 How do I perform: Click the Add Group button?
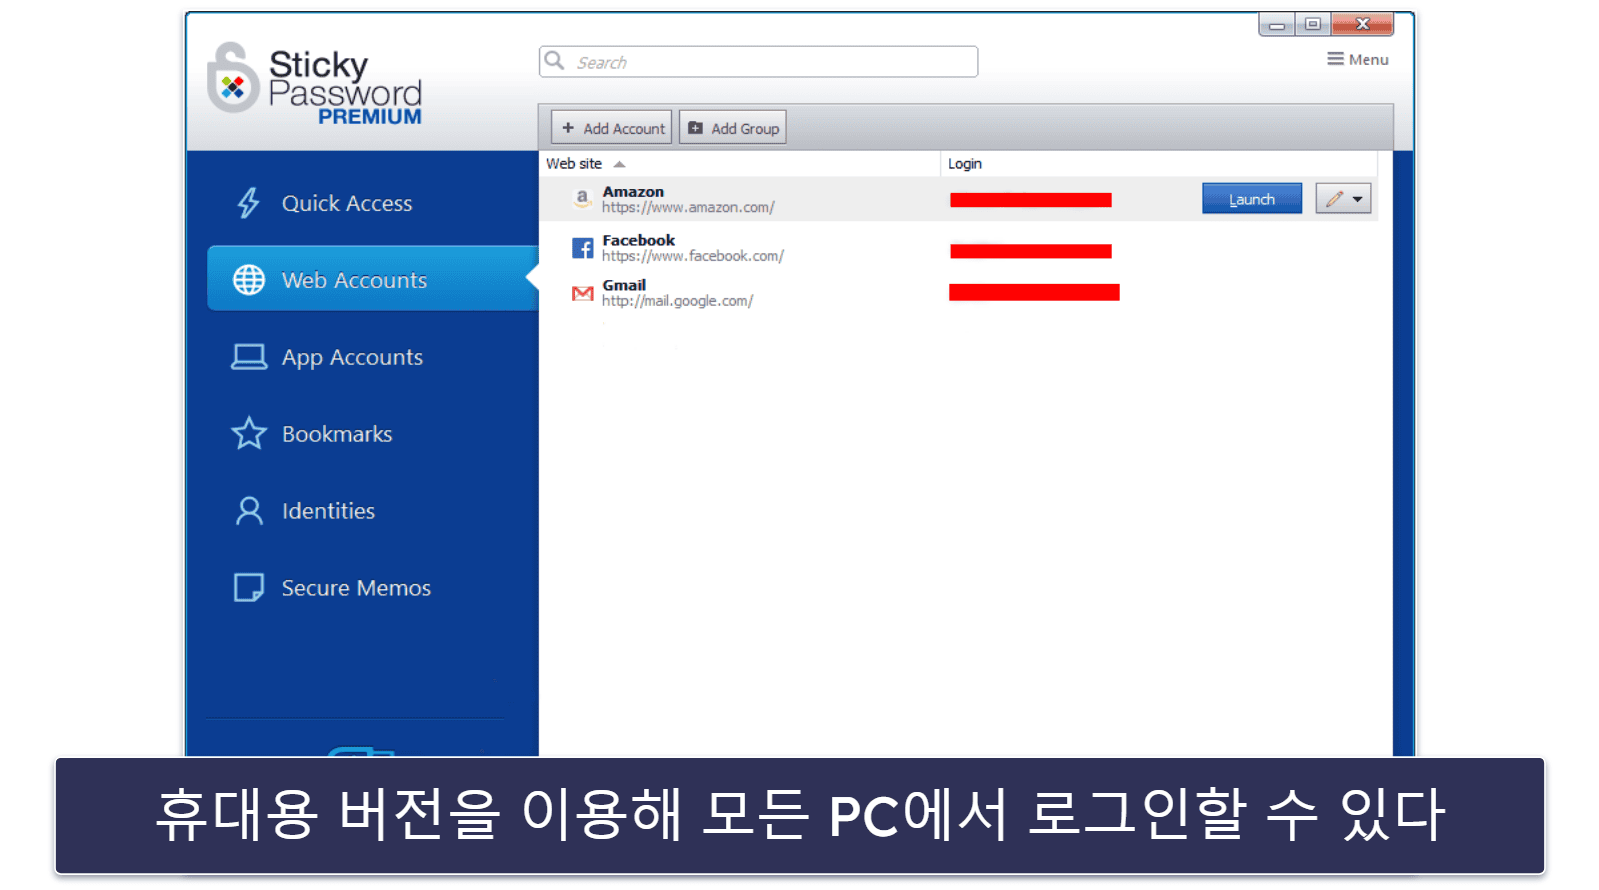(733, 128)
